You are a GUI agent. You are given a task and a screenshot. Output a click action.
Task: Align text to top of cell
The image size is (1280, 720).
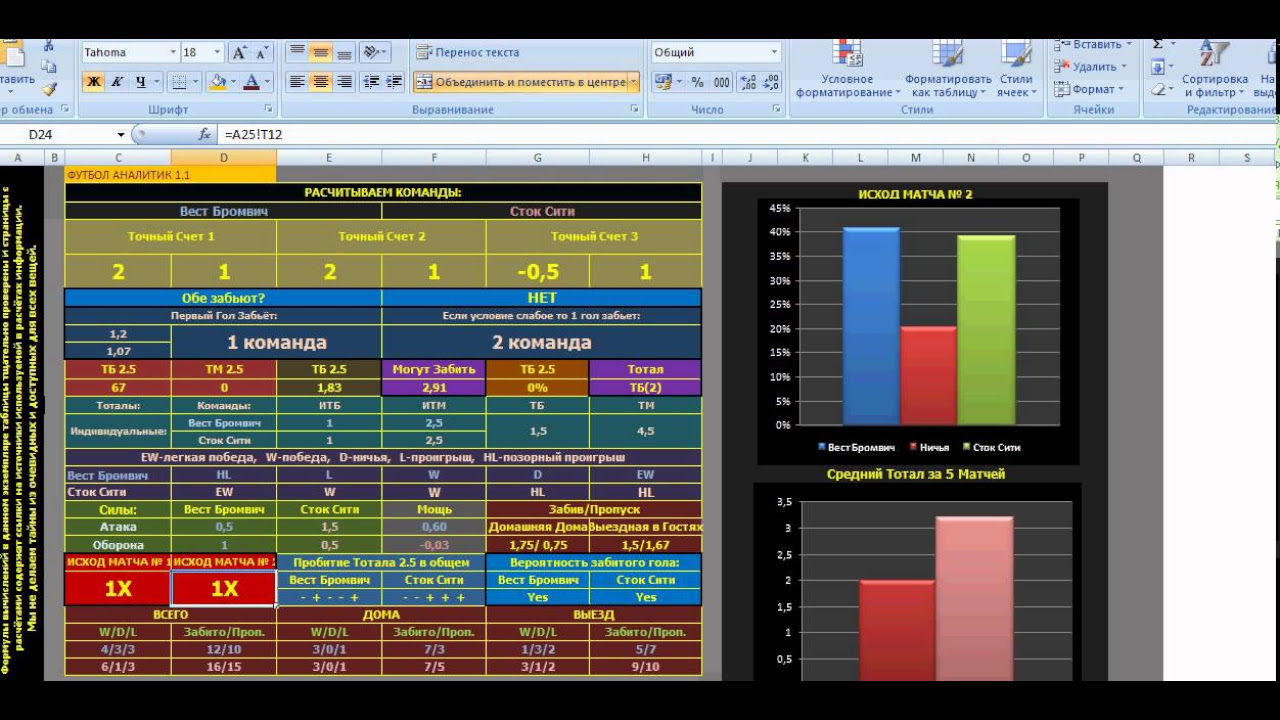[297, 52]
